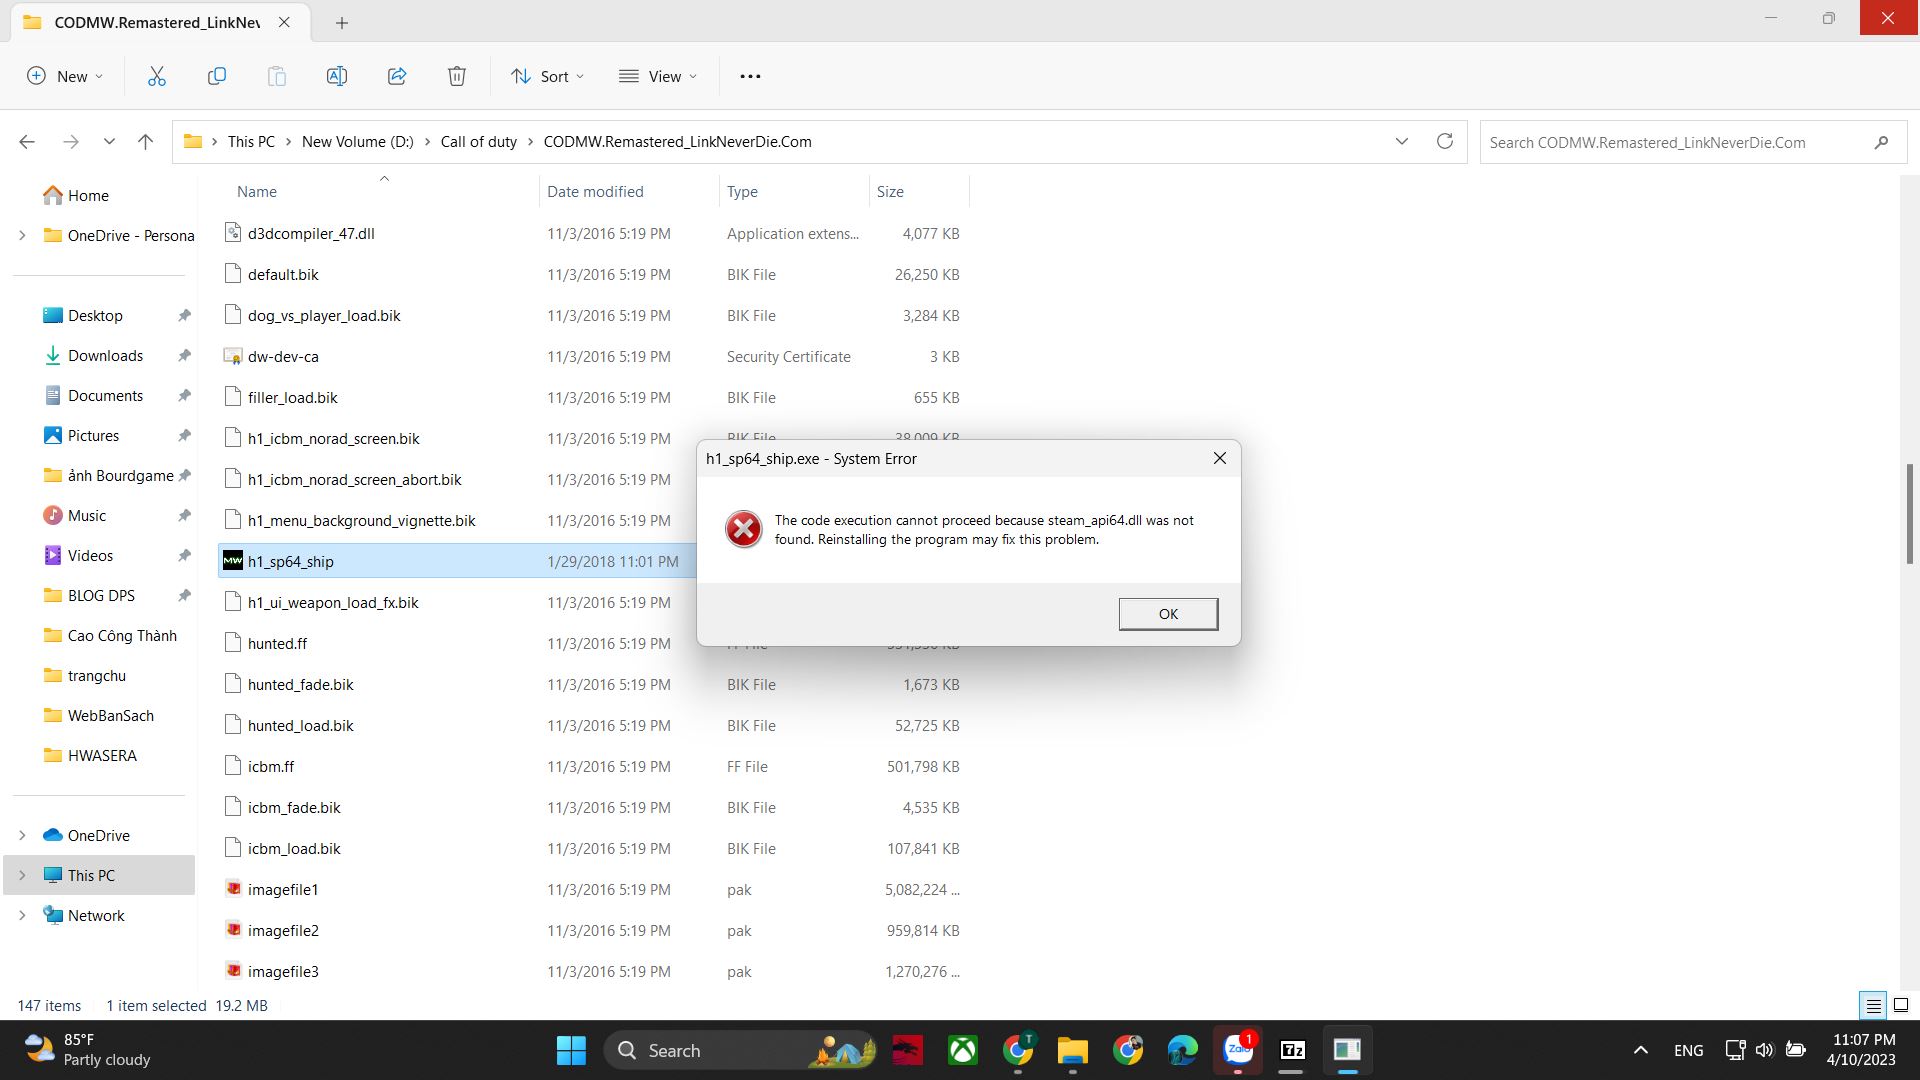Open the View dropdown menu
This screenshot has width=1920, height=1080.
658,76
